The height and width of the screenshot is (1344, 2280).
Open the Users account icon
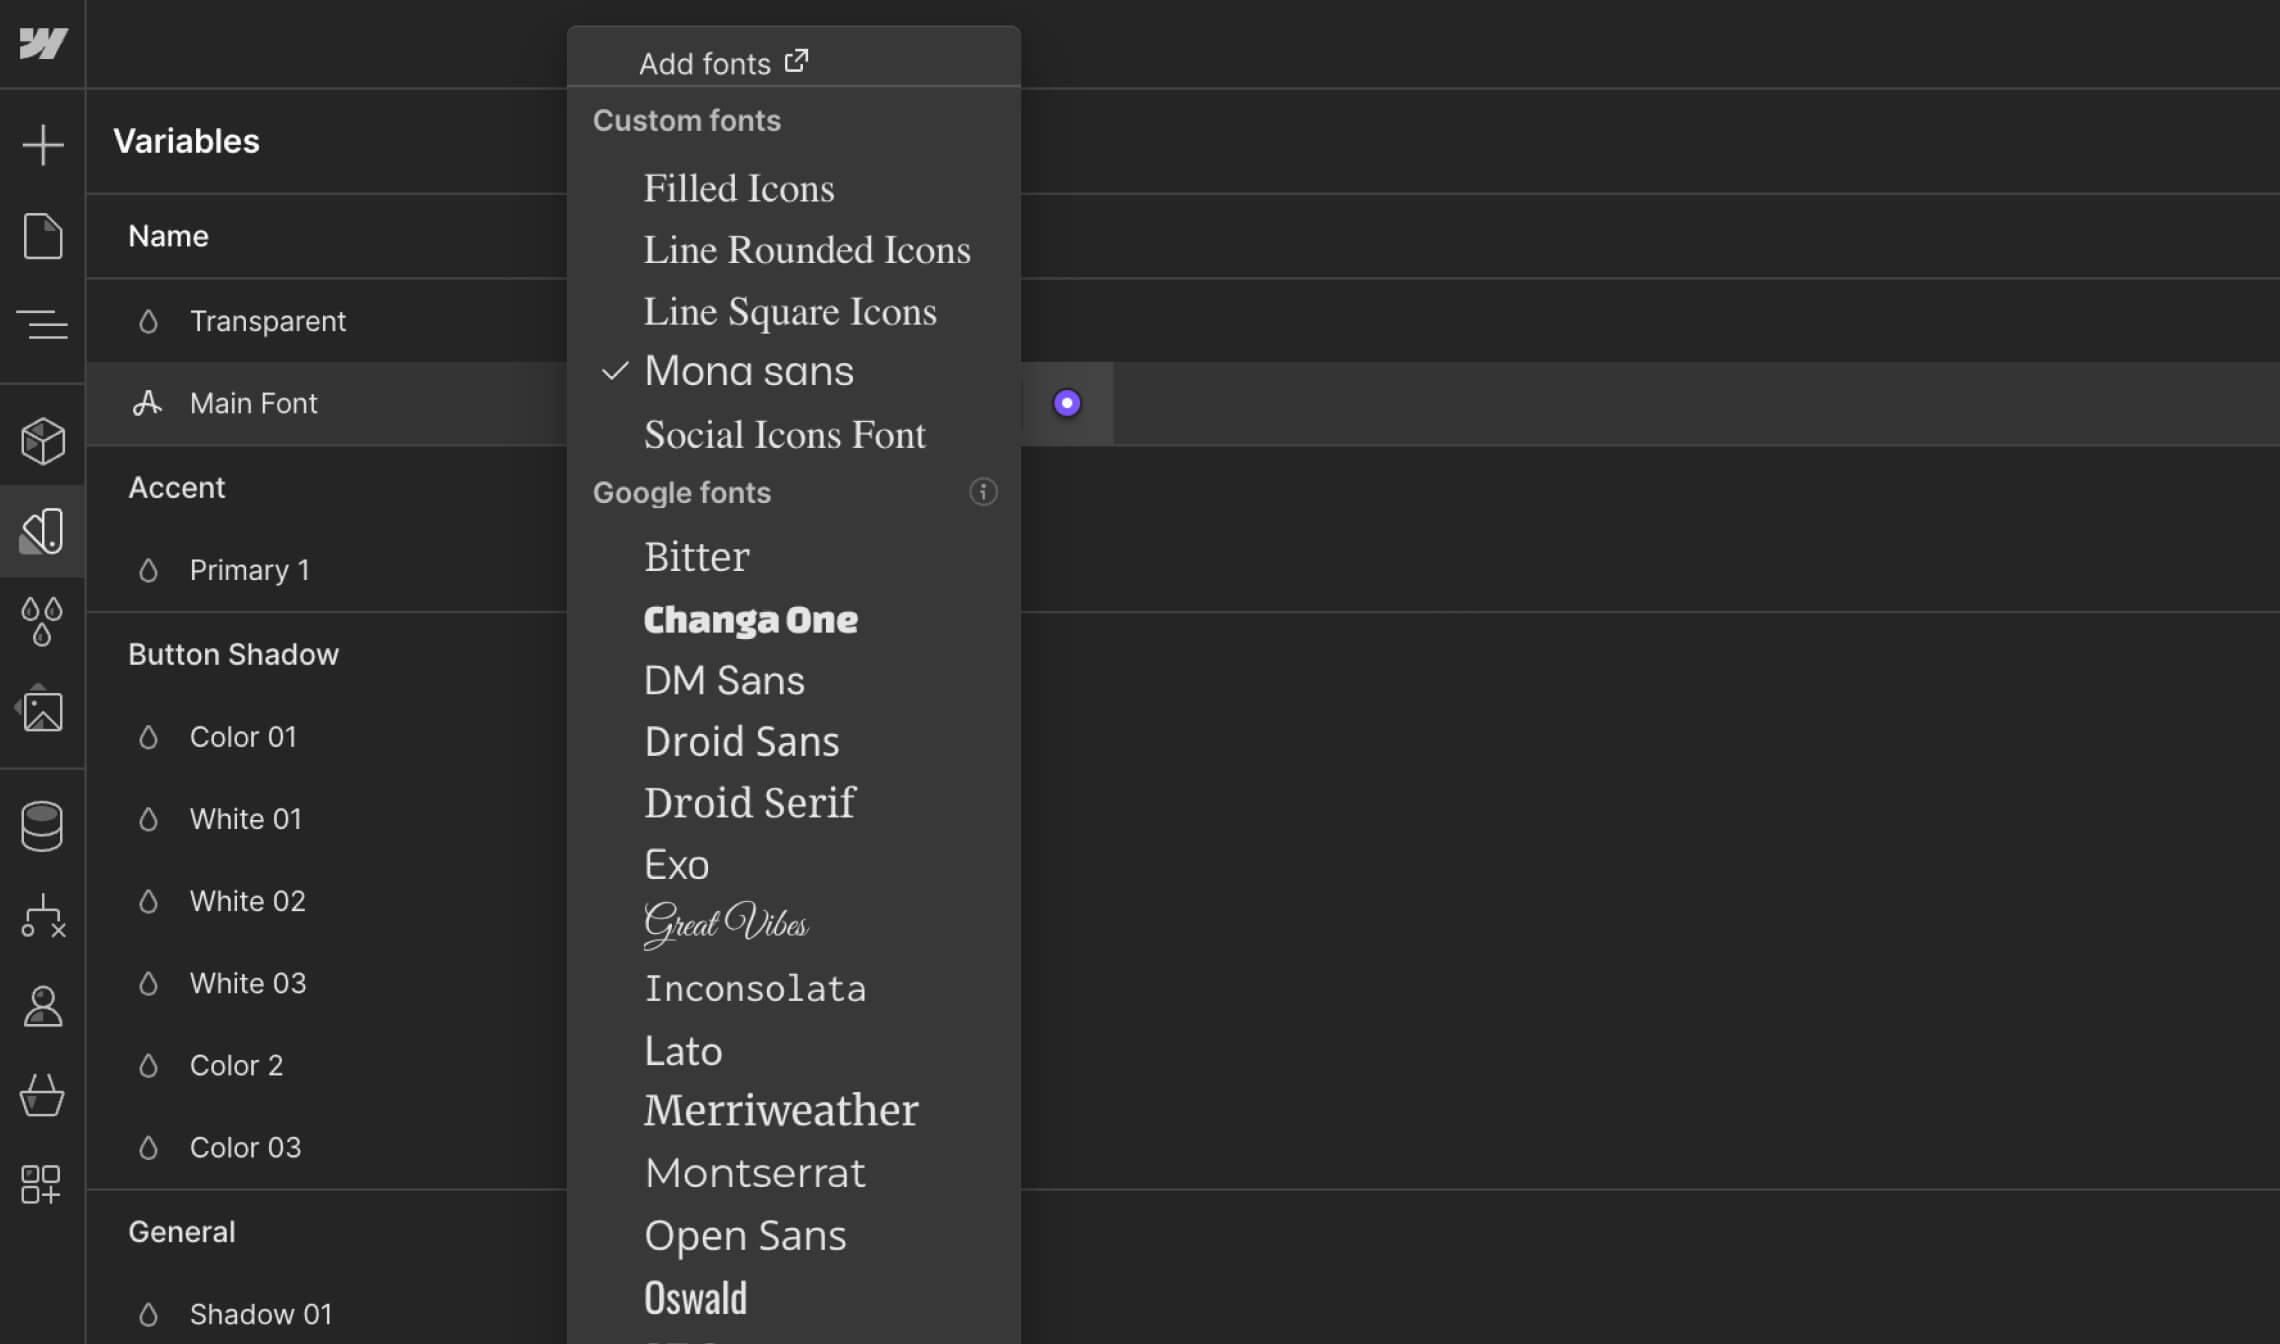[x=43, y=1006]
